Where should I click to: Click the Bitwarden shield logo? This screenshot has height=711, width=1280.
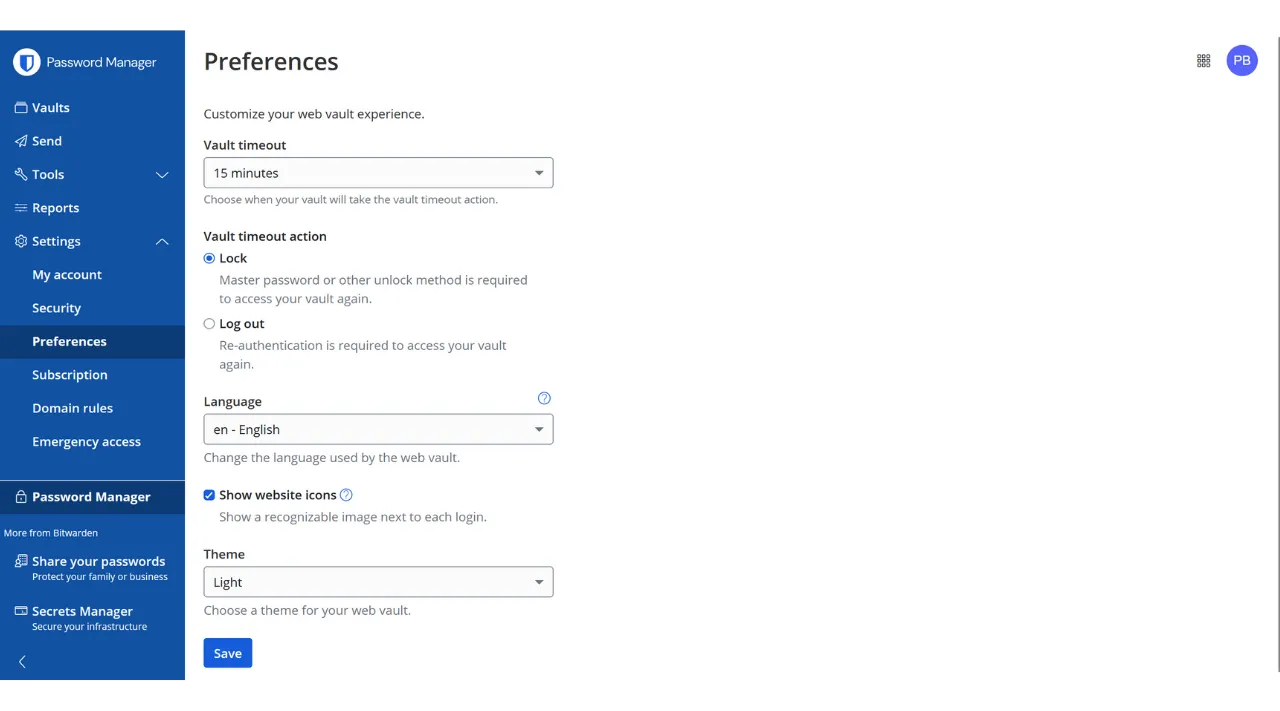pos(27,62)
